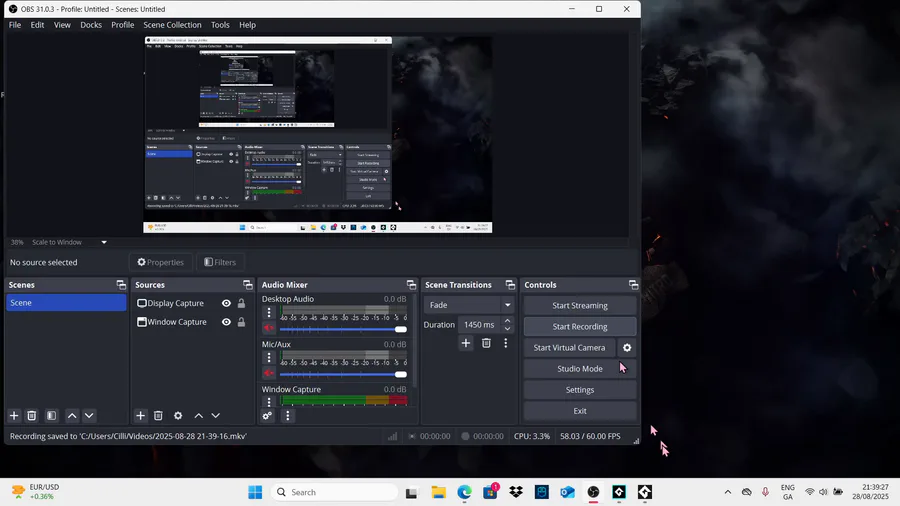Click the Filters button

[220, 262]
